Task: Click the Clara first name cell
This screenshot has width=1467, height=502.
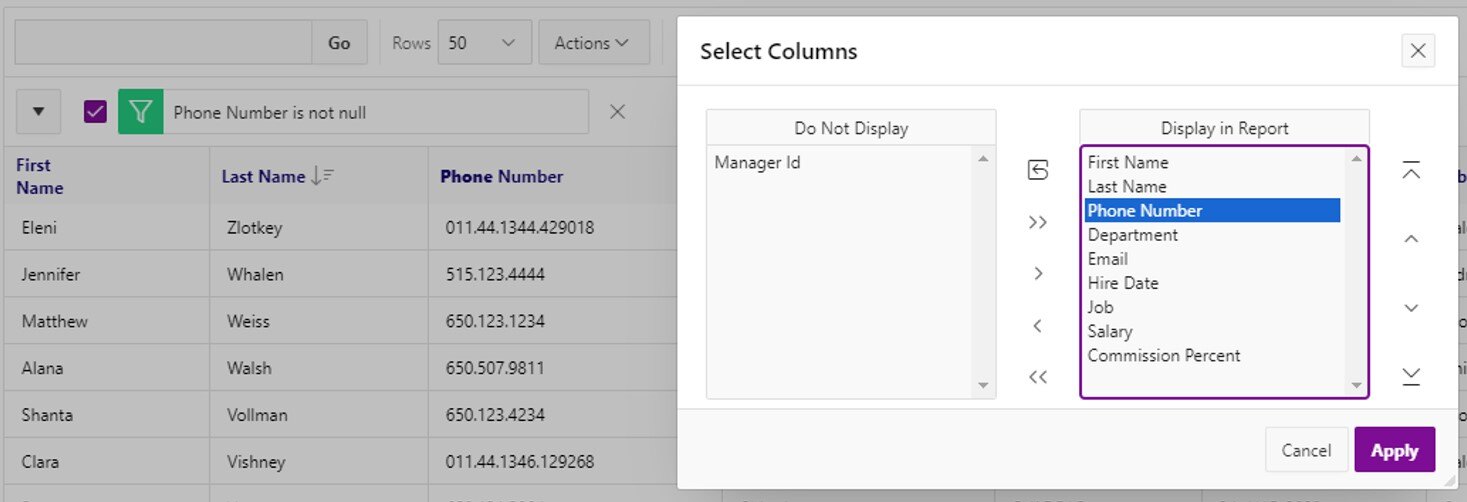Action: point(40,462)
